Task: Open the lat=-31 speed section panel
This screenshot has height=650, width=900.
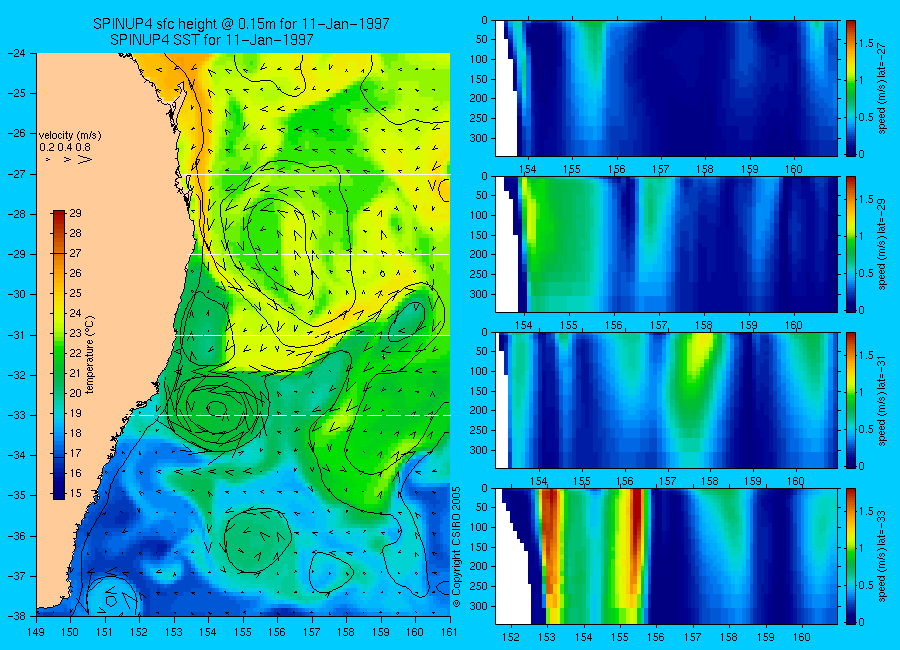Action: [666, 400]
